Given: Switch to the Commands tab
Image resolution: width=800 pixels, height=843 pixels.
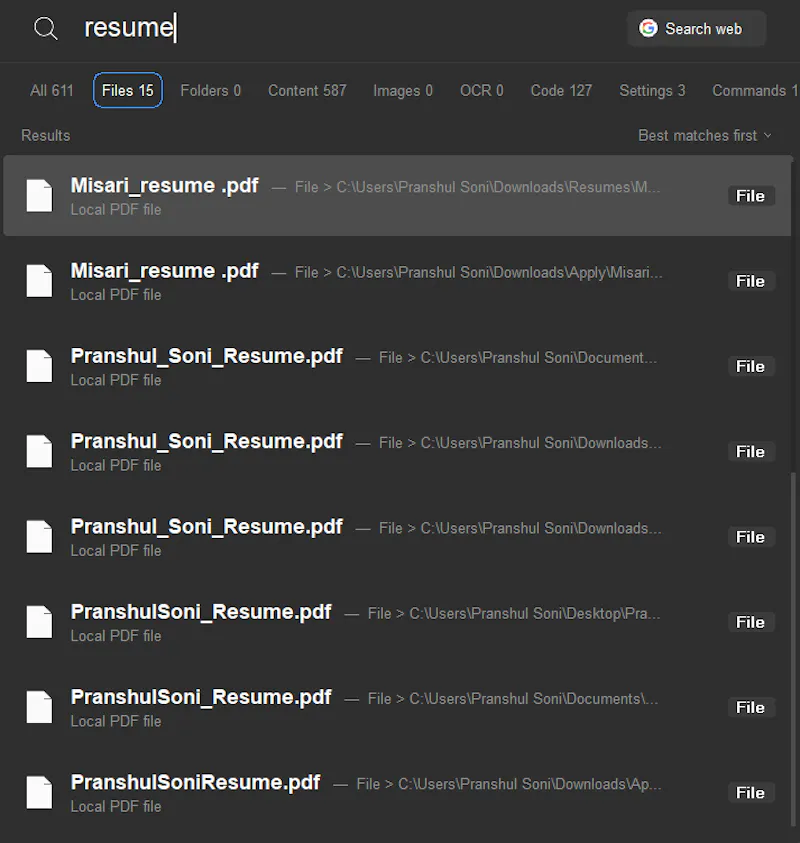Looking at the screenshot, I should [754, 90].
